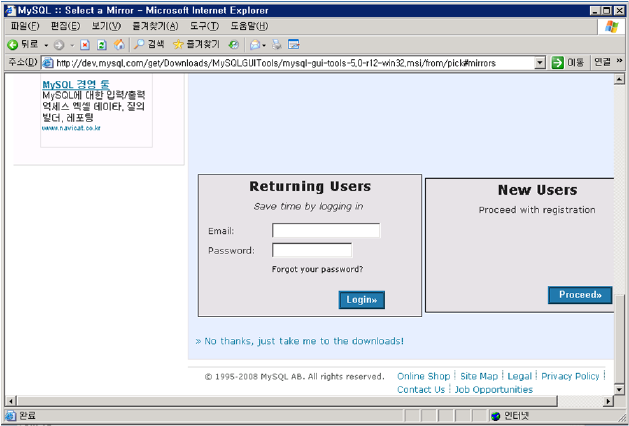The height and width of the screenshot is (426, 629).
Task: Print the page using the printer icon
Action: (x=277, y=45)
